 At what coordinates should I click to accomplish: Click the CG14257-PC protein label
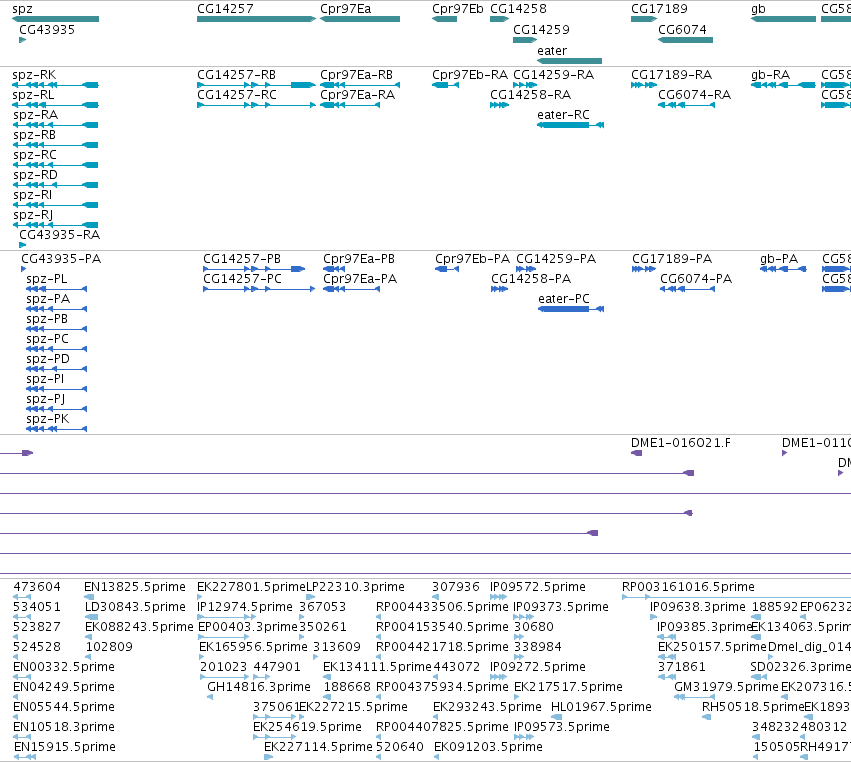pos(243,279)
